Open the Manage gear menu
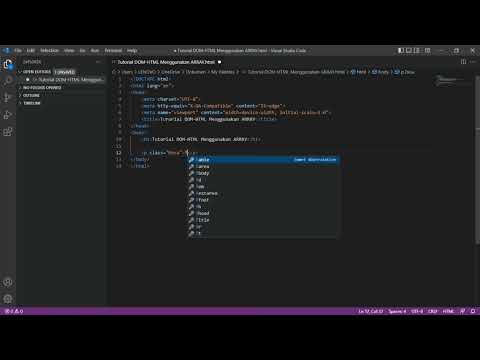 (8, 299)
